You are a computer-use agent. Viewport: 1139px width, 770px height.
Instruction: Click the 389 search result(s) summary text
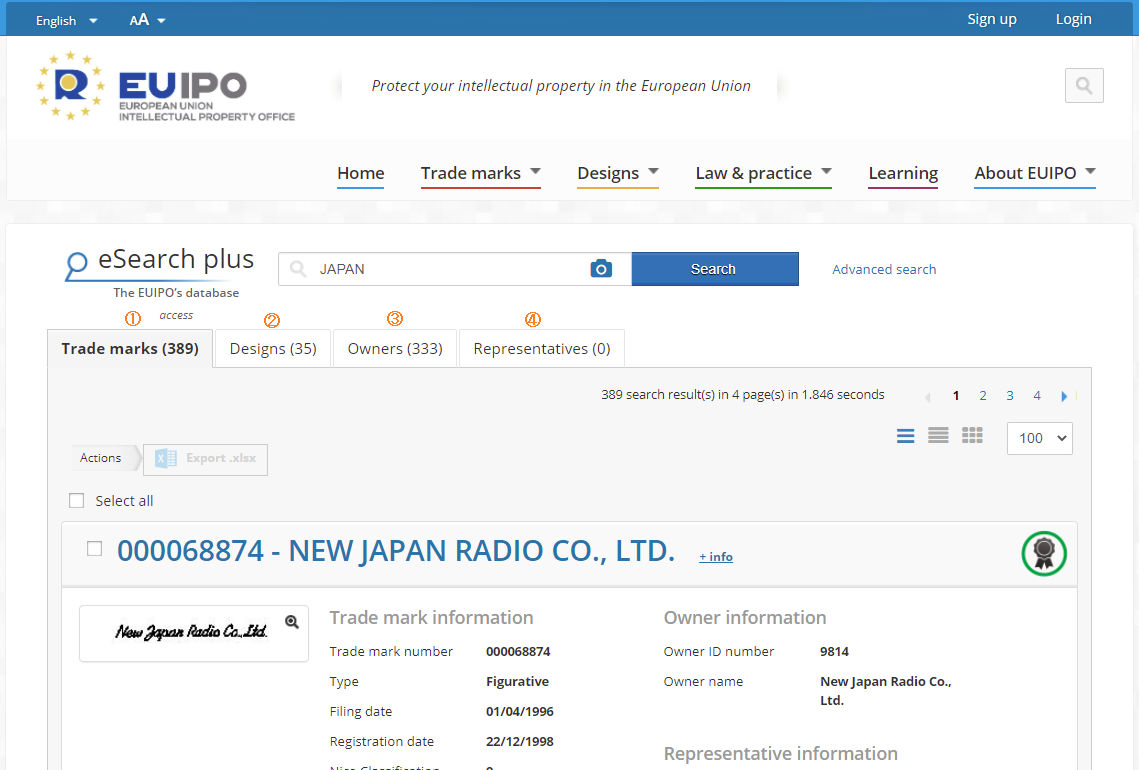point(742,394)
